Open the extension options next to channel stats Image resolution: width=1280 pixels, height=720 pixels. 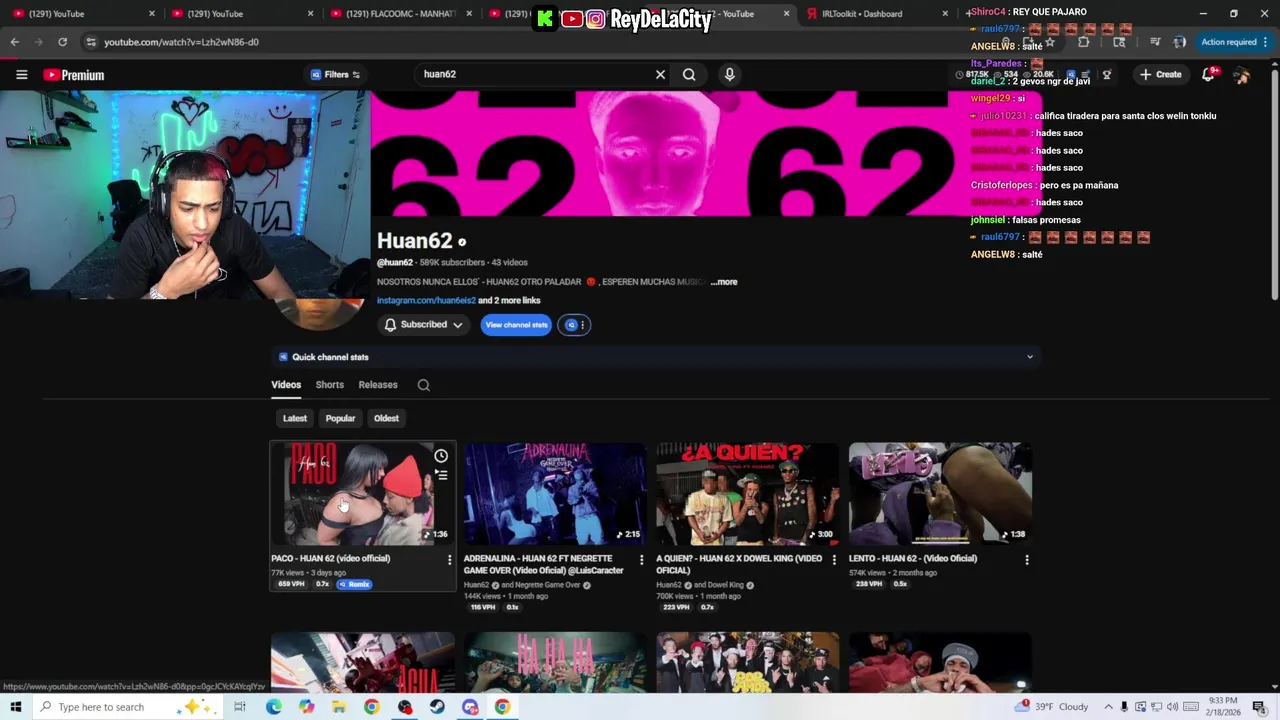pyautogui.click(x=575, y=325)
